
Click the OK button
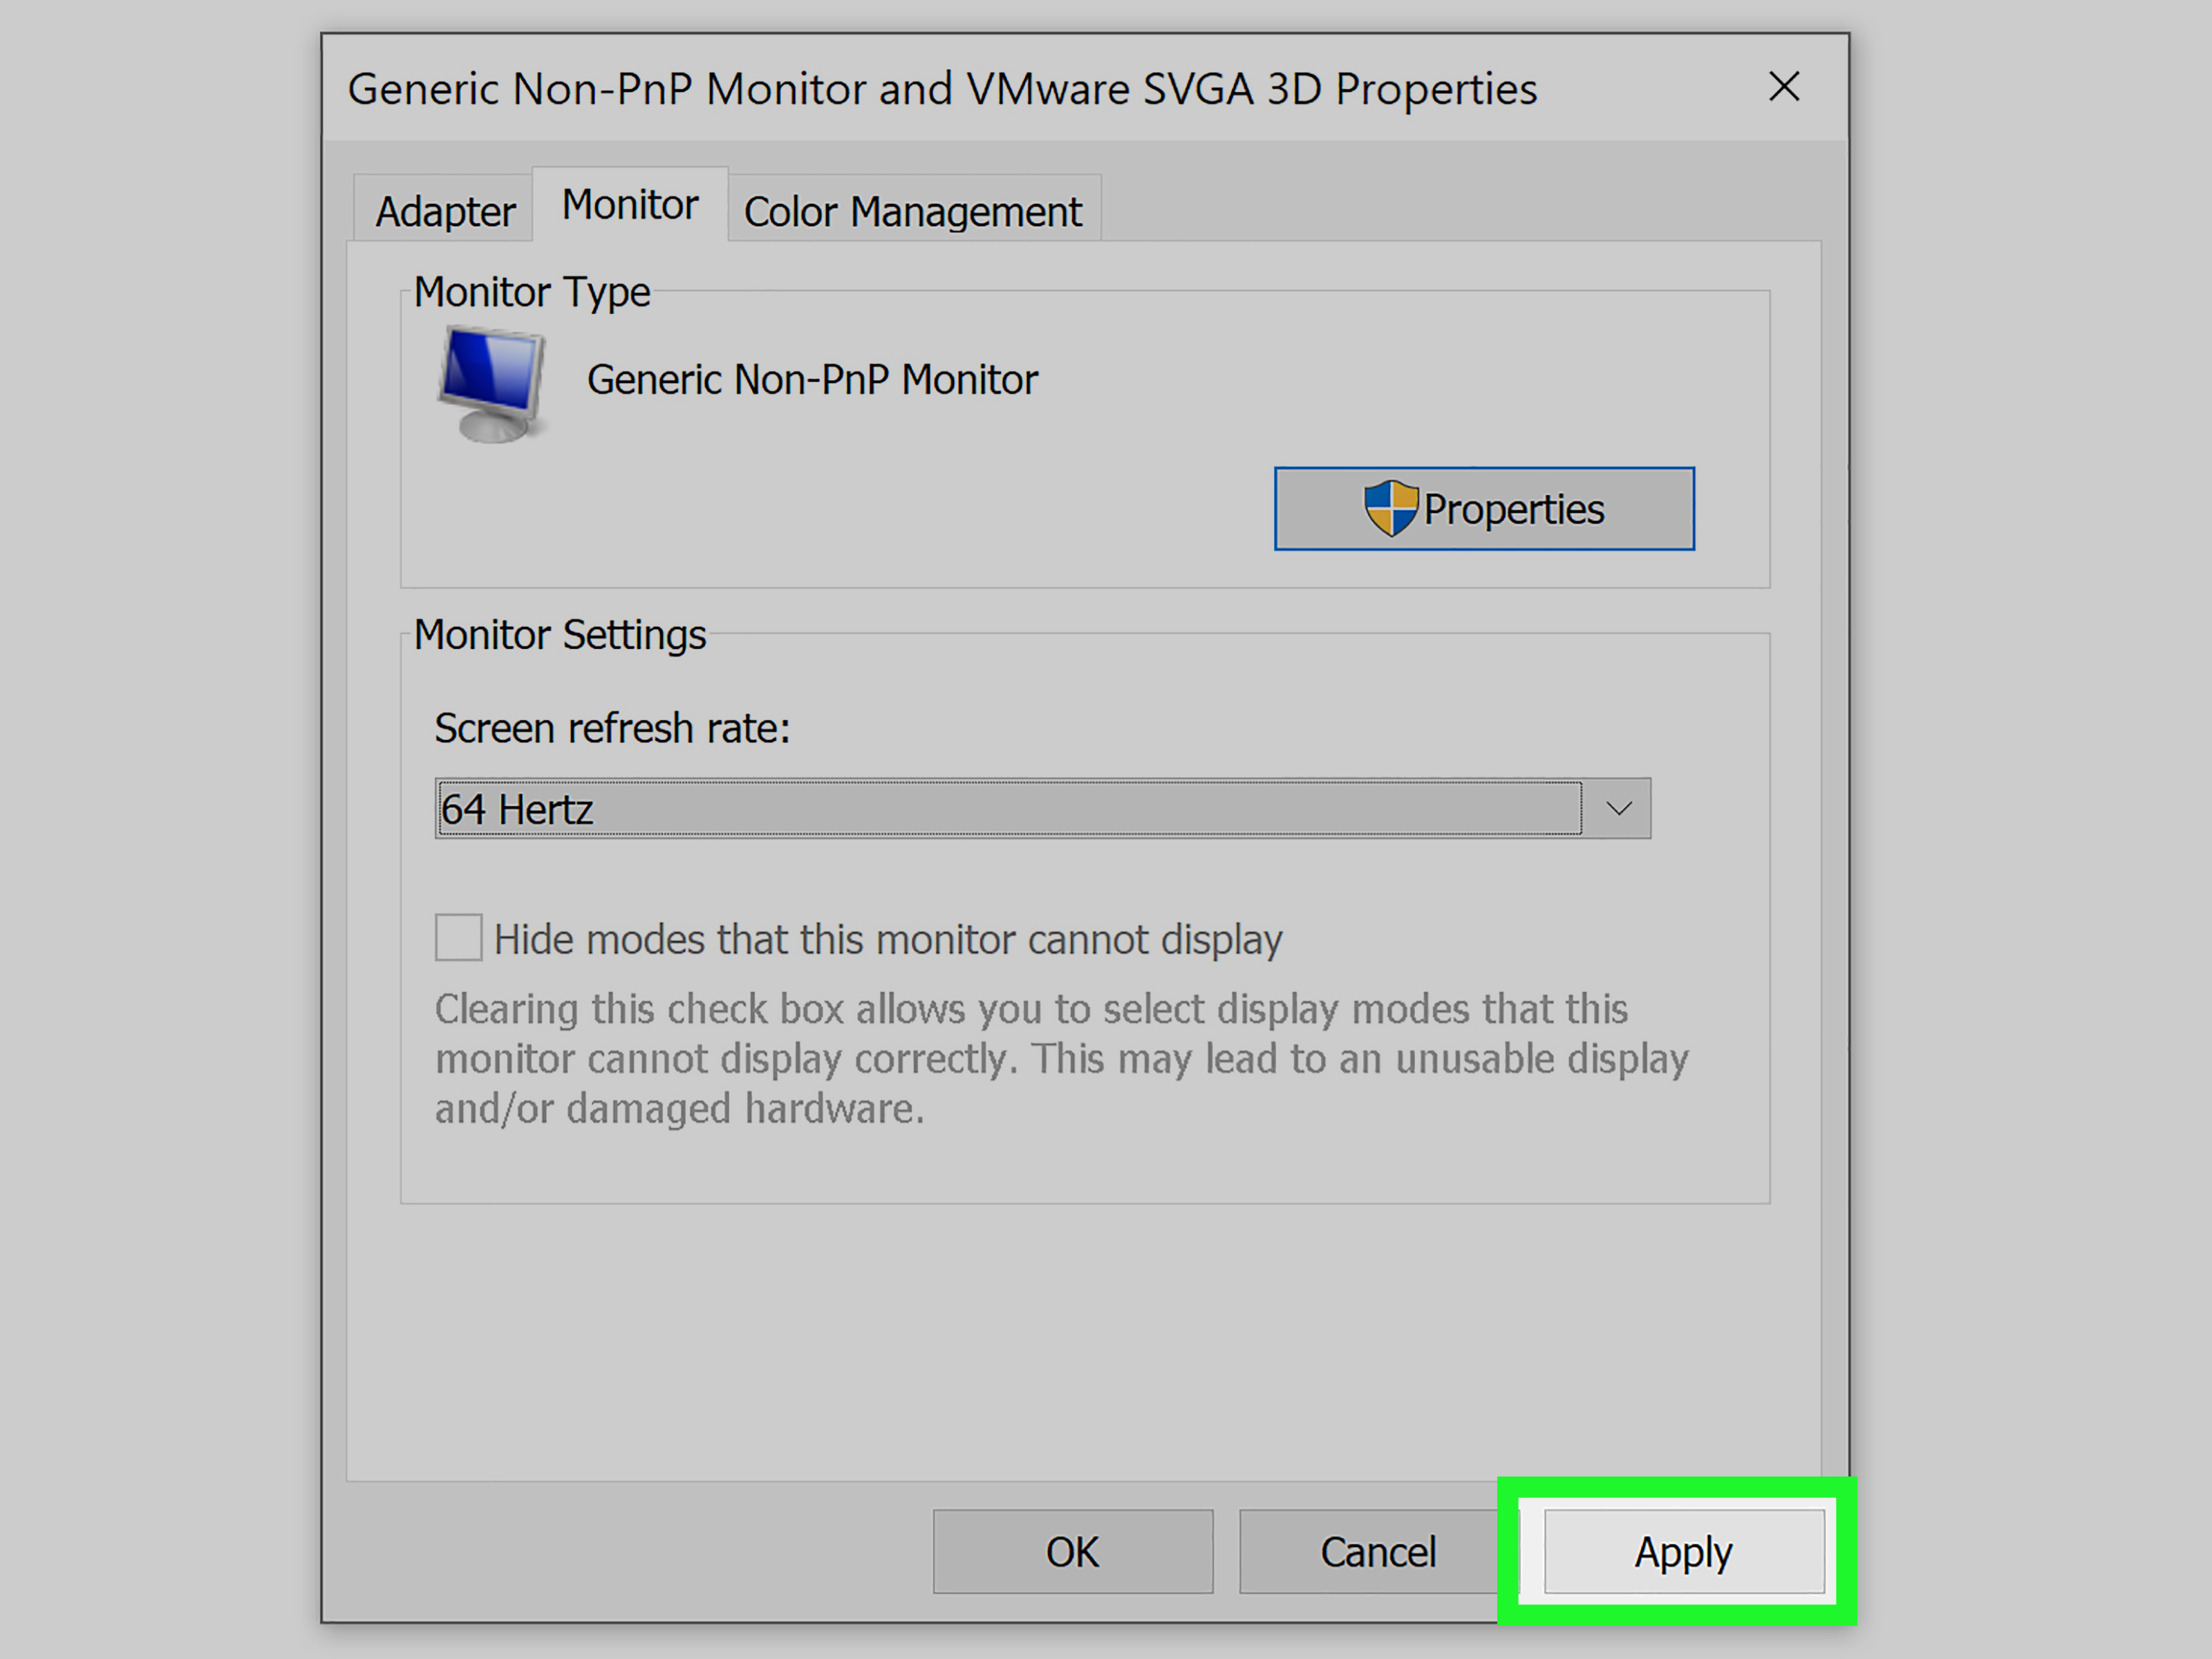[1072, 1551]
